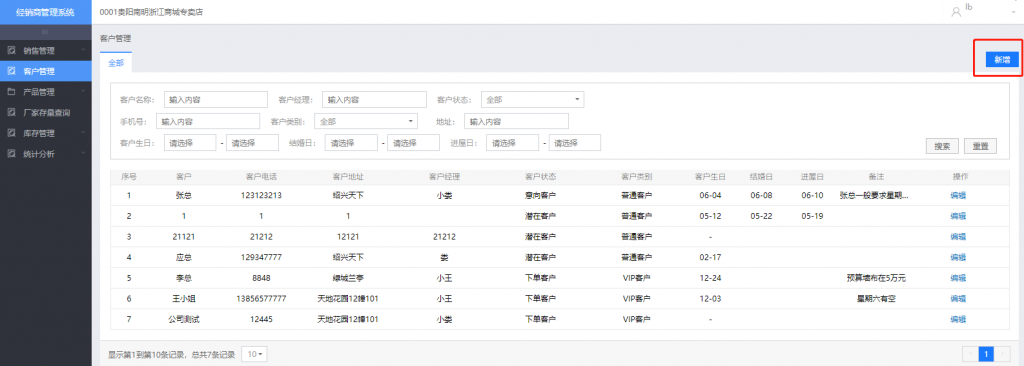Click the 重置 button

pyautogui.click(x=980, y=146)
